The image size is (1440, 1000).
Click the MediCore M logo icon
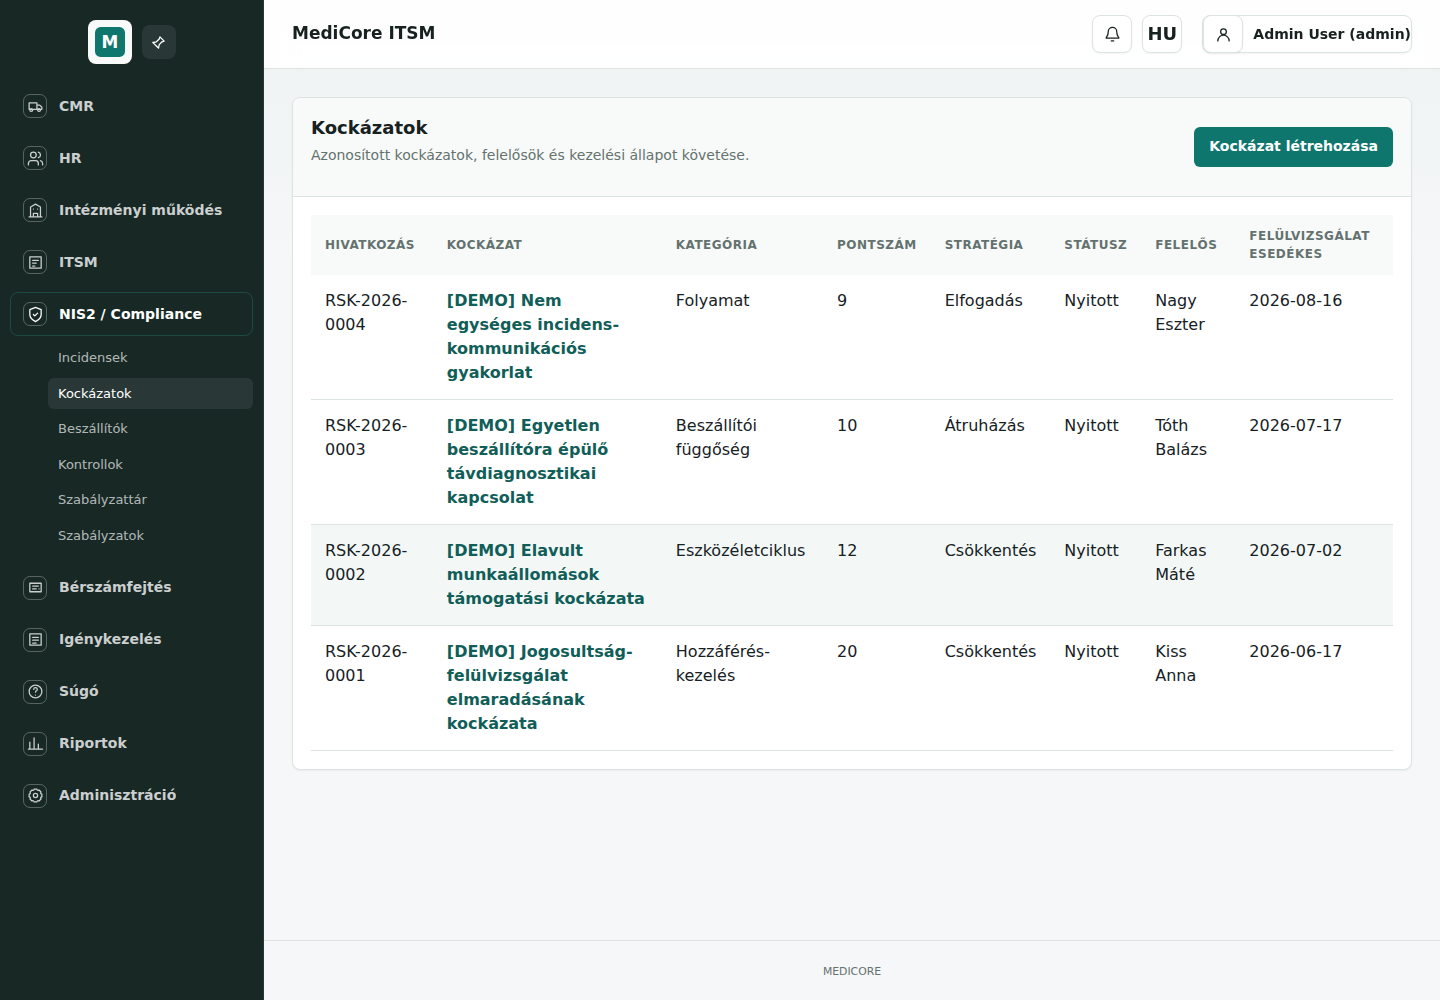[x=110, y=42]
